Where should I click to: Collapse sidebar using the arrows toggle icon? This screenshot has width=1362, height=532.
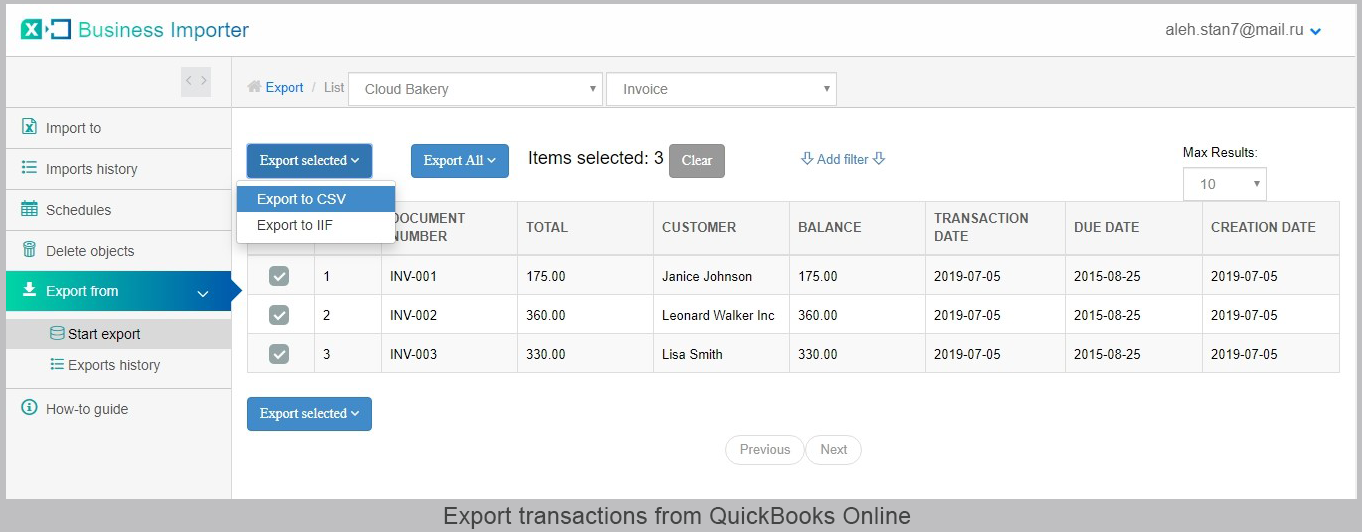(x=196, y=81)
